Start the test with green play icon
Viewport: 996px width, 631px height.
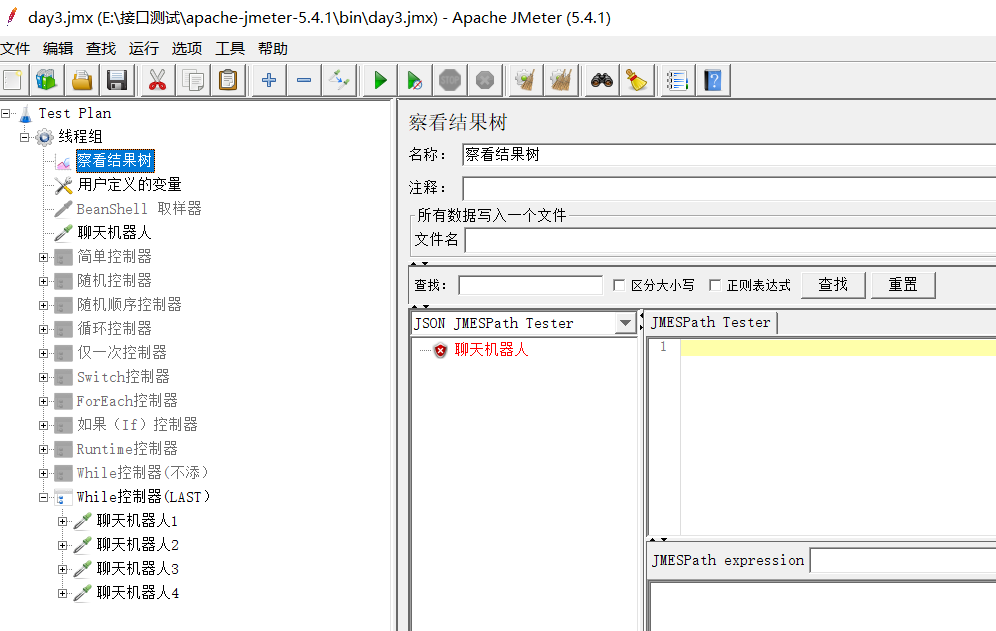pos(380,81)
